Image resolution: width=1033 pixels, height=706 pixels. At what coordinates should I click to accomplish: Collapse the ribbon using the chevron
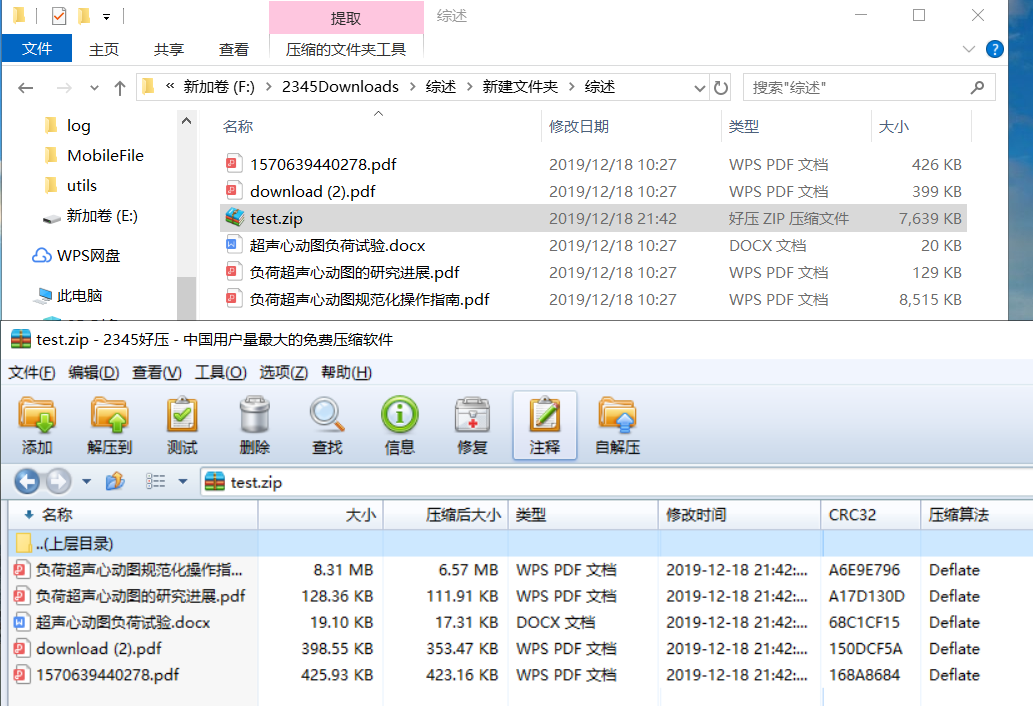pos(968,48)
